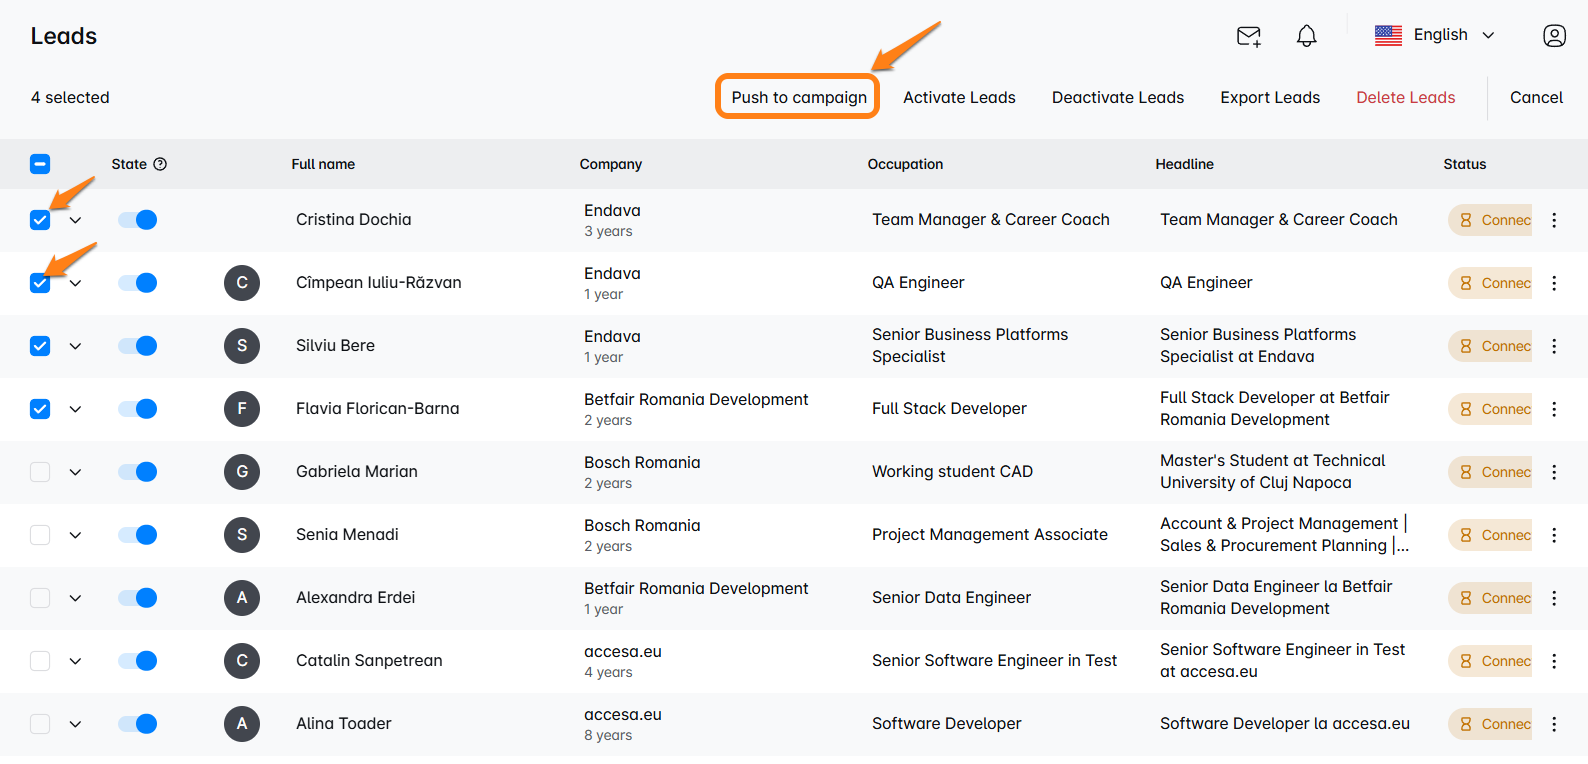The image size is (1588, 764).
Task: Click the select-all checkbox in table header
Action: pyautogui.click(x=40, y=164)
